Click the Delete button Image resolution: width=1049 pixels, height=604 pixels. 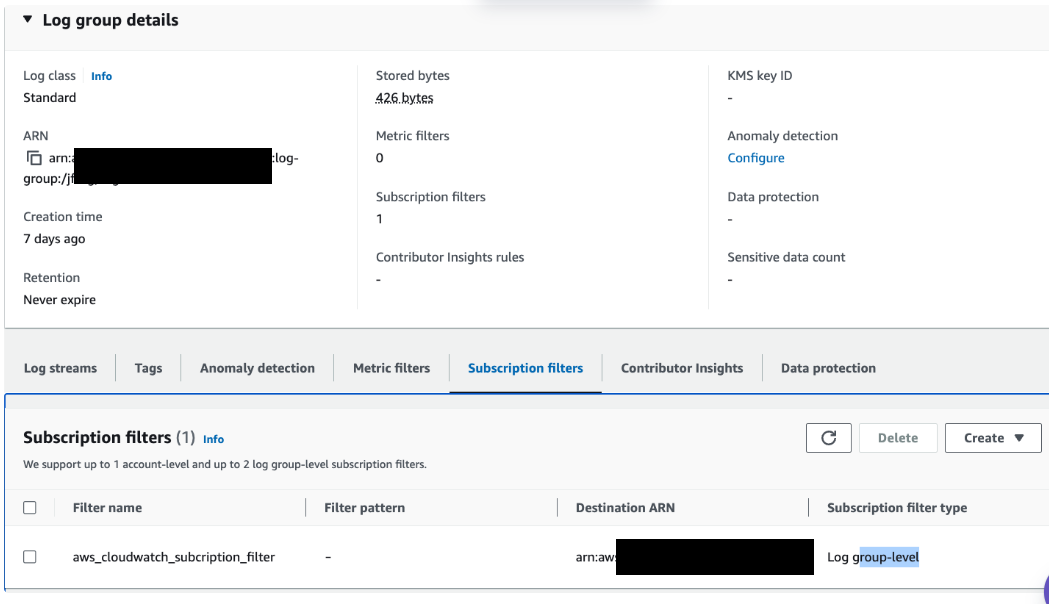897,437
